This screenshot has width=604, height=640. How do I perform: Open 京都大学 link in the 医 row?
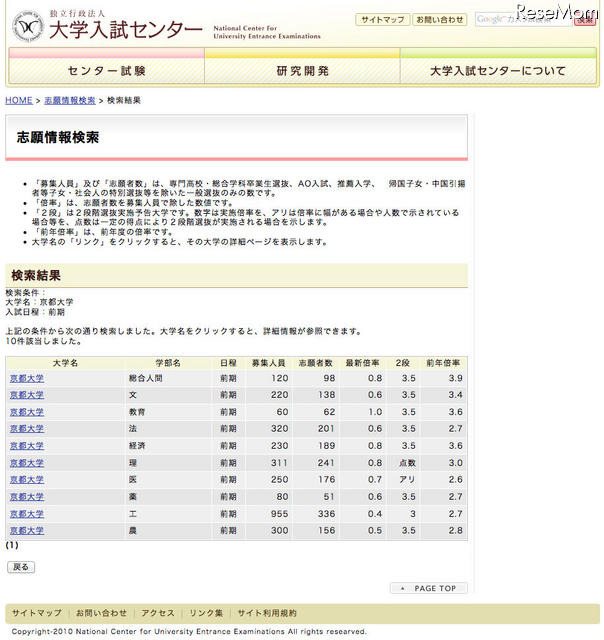pos(27,480)
